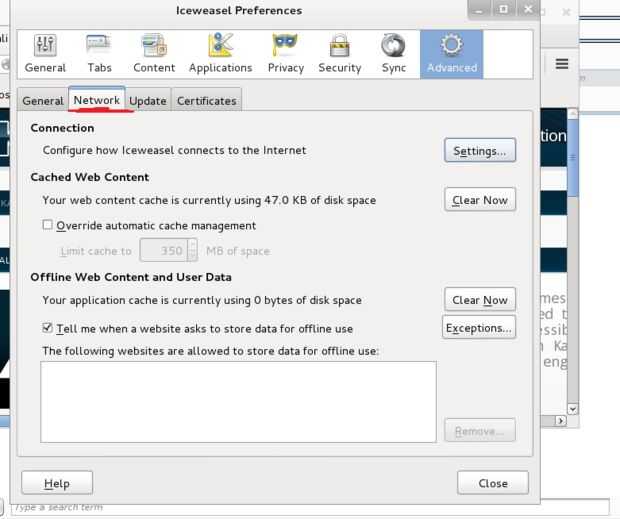Click the horizontal scroll right arrow in browser window
This screenshot has height=519, width=620.
(561, 421)
